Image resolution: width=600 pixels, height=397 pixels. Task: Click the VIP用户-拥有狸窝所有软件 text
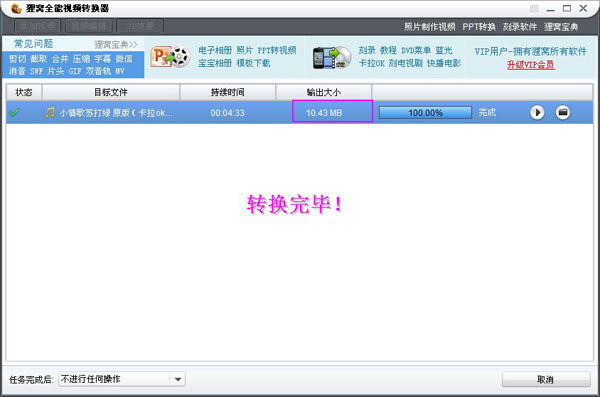530,51
